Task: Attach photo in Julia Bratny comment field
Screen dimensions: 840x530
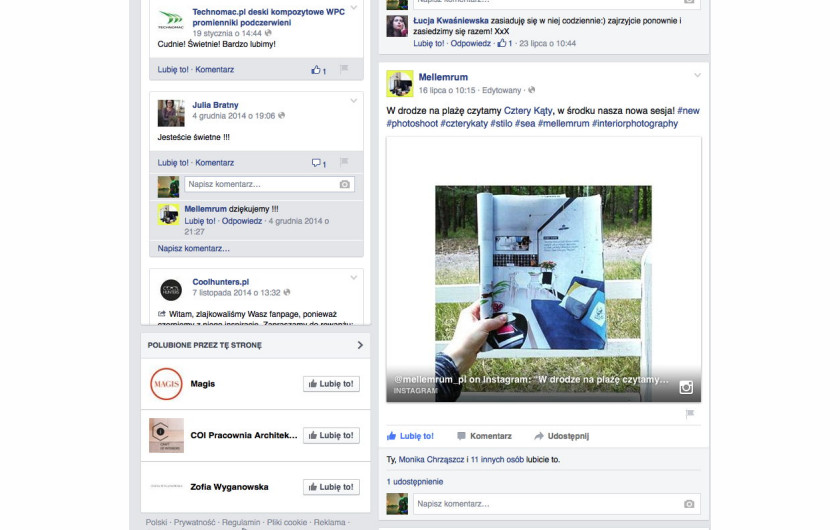Action: point(344,184)
